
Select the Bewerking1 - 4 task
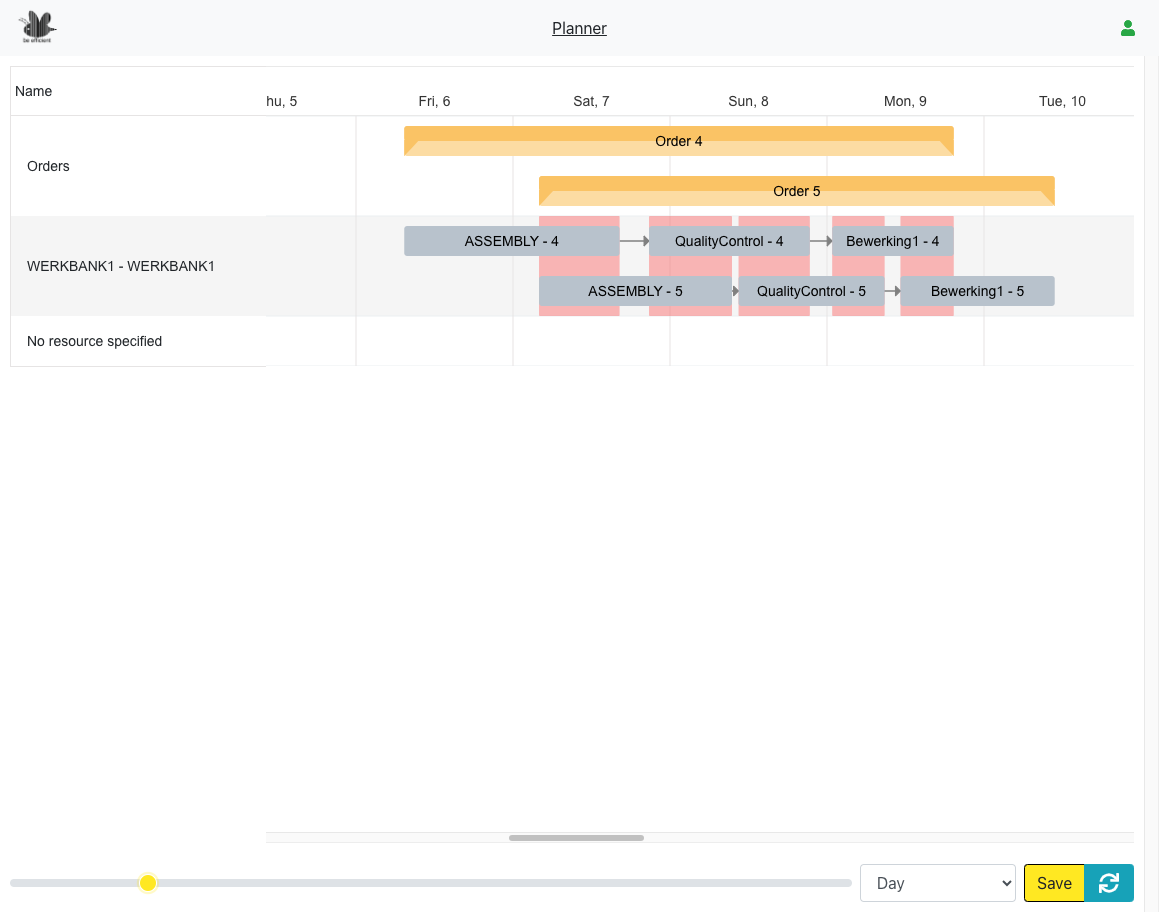click(x=892, y=241)
